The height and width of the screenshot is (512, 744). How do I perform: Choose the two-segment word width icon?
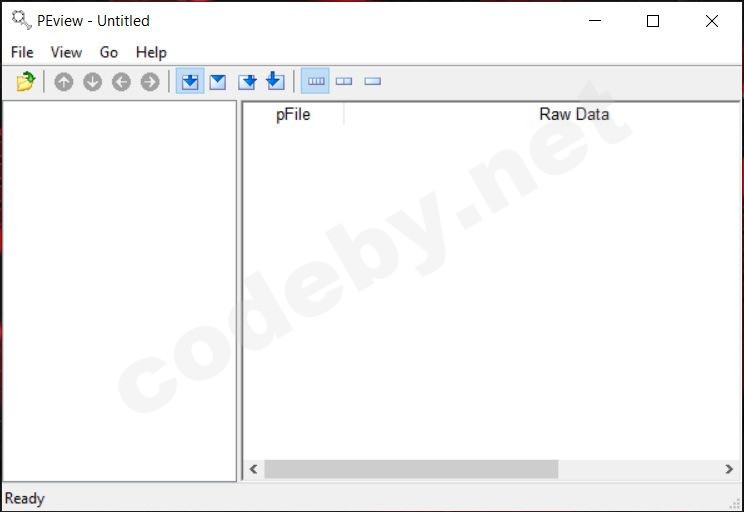pos(344,81)
